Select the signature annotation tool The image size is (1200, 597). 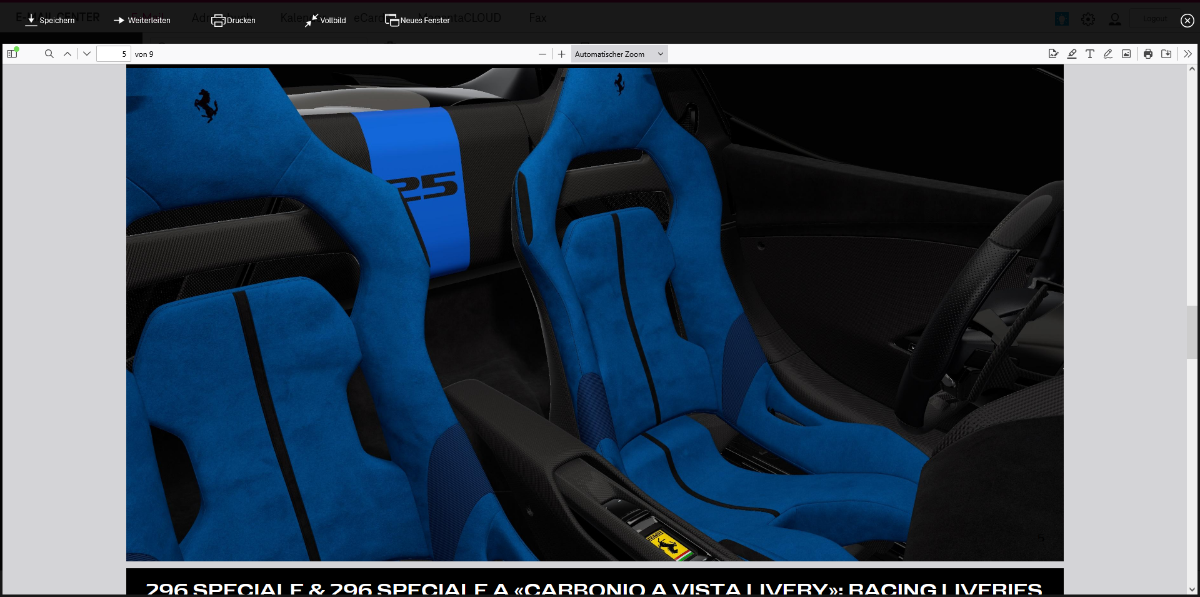[1053, 54]
